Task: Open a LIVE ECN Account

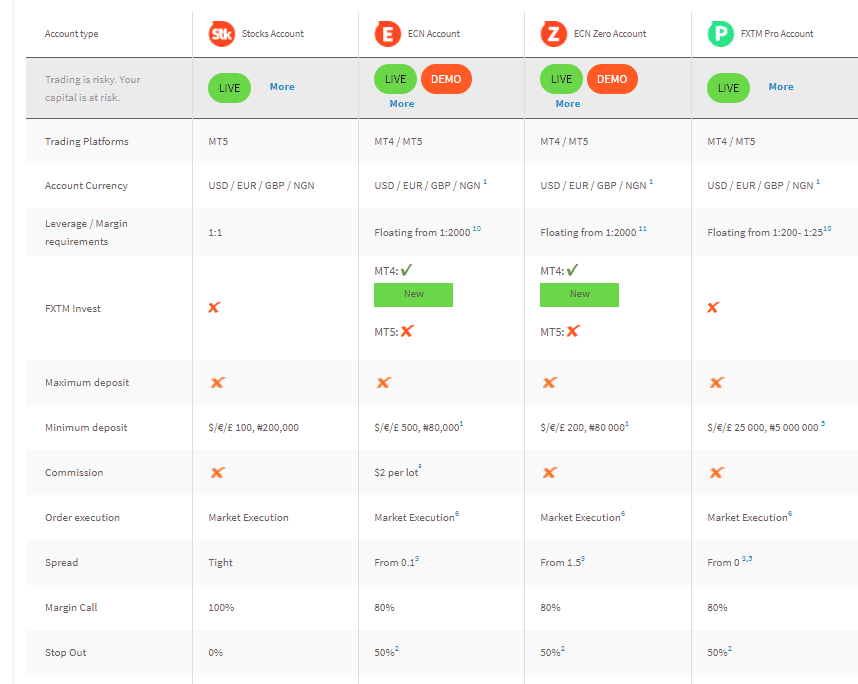Action: [x=395, y=79]
